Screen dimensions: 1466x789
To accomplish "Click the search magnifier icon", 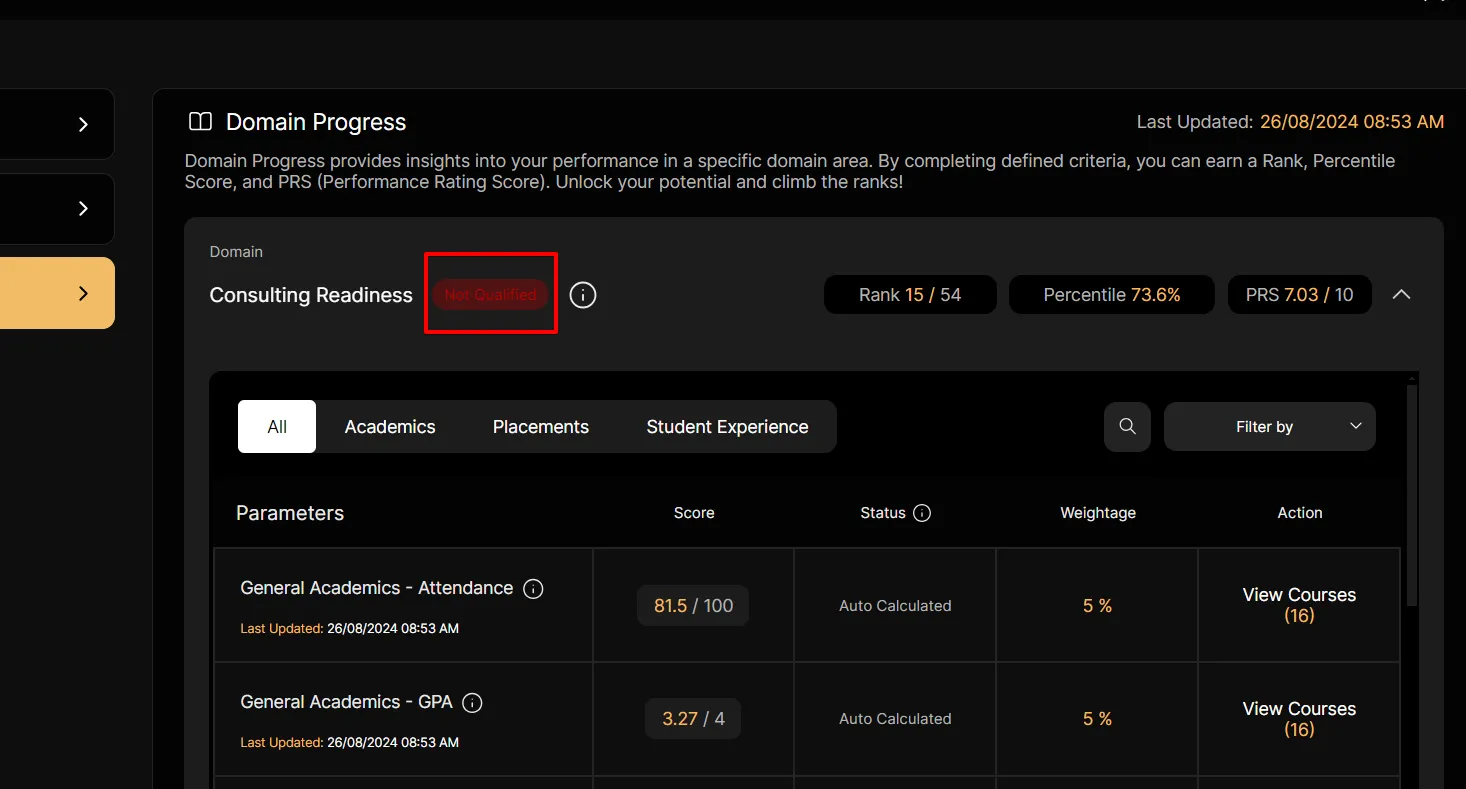I will tap(1127, 427).
